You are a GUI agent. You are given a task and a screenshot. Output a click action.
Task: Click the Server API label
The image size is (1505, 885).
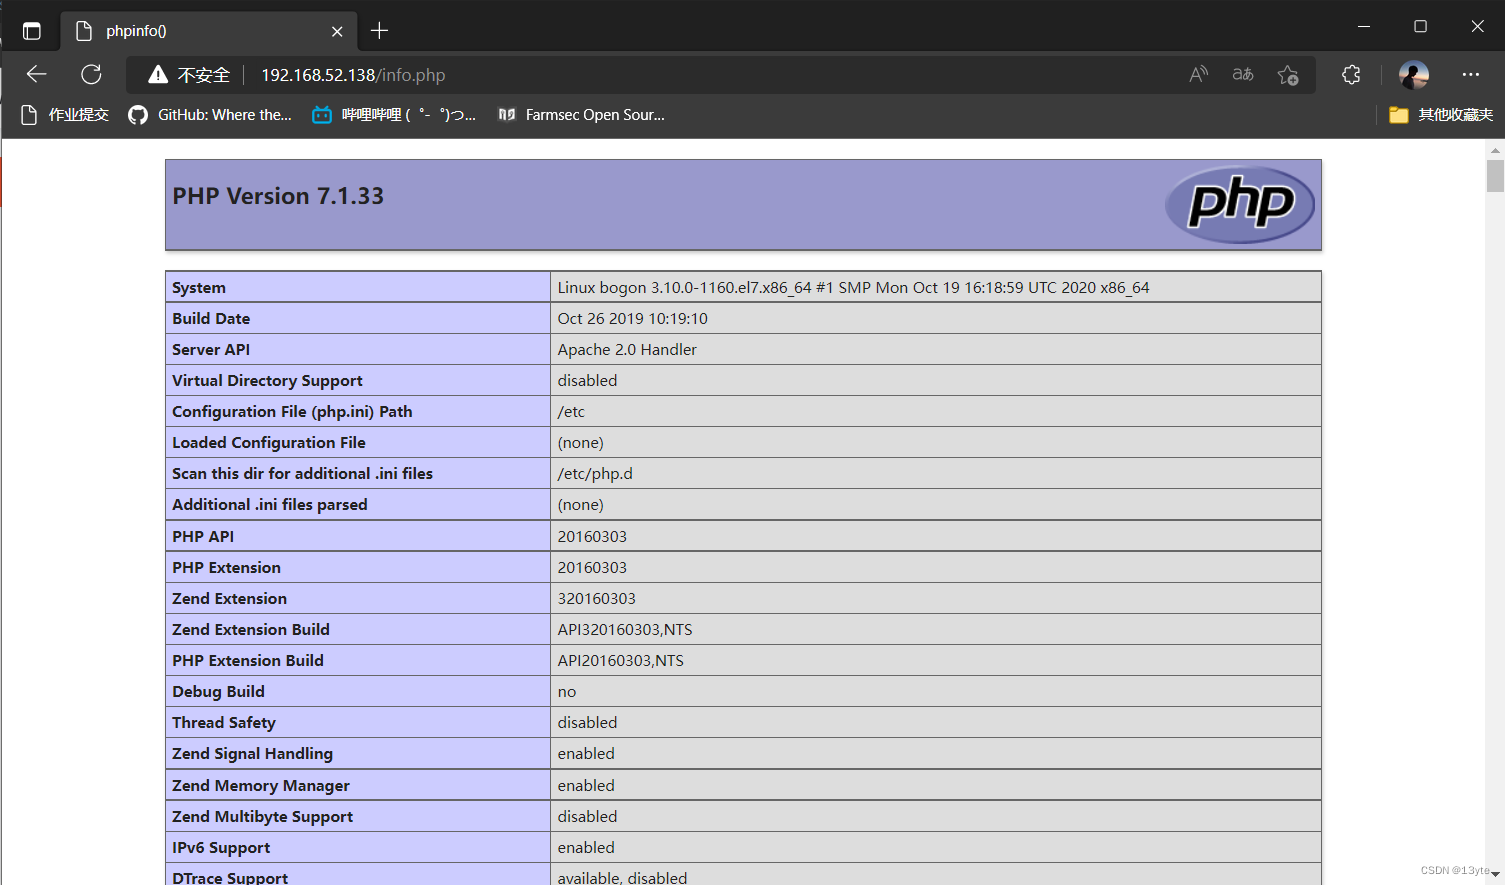click(211, 349)
